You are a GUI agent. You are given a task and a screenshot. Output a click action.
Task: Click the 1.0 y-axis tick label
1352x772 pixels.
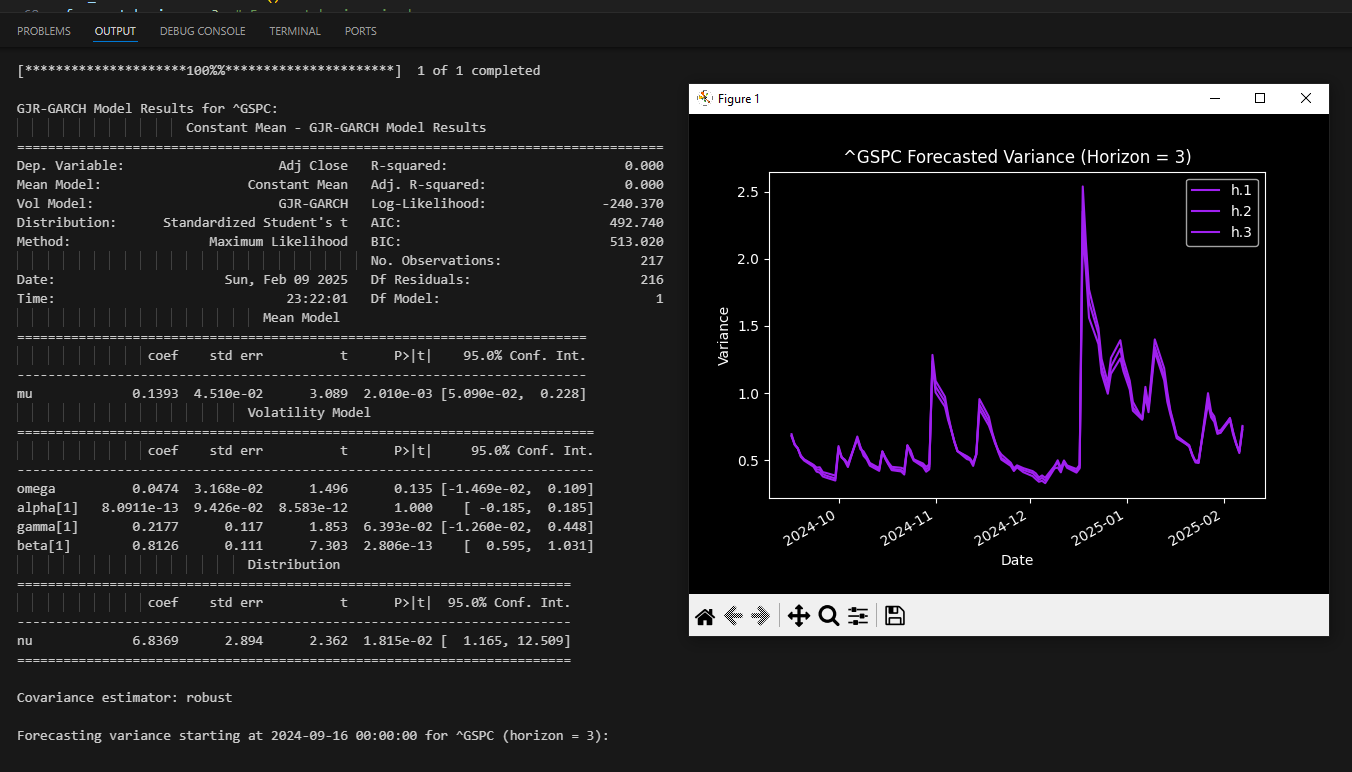(x=750, y=394)
